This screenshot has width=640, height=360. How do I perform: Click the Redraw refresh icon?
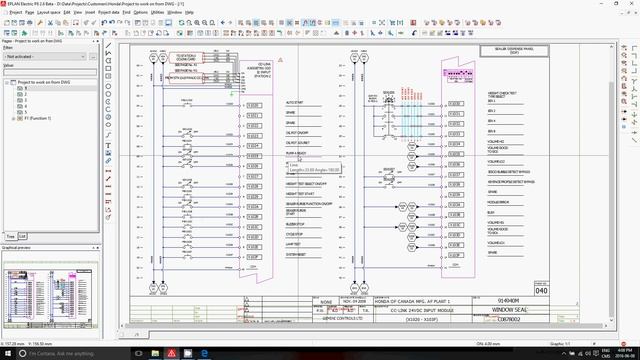181,23
